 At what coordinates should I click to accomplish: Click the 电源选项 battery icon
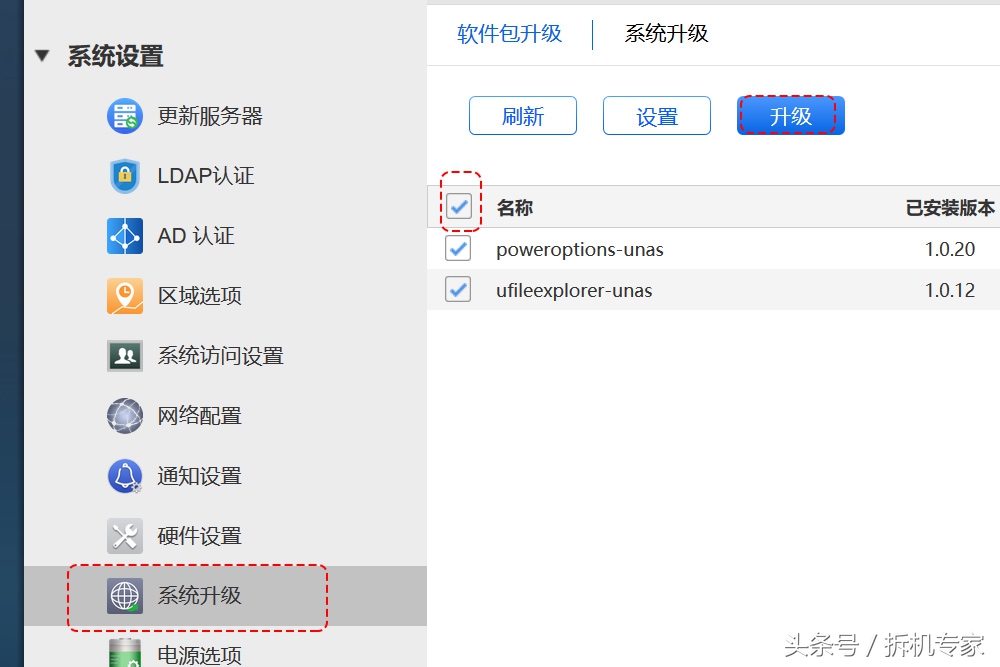[124, 653]
